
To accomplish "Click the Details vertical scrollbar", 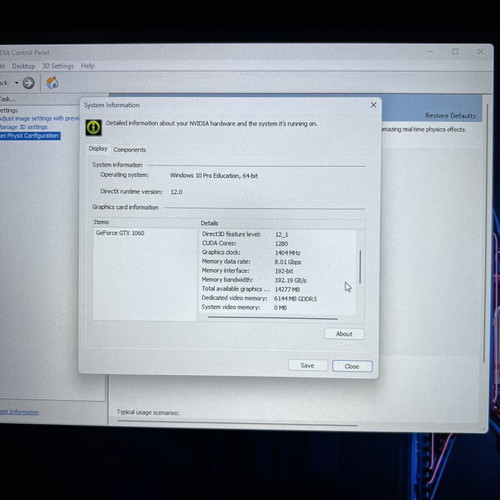I will (360, 267).
